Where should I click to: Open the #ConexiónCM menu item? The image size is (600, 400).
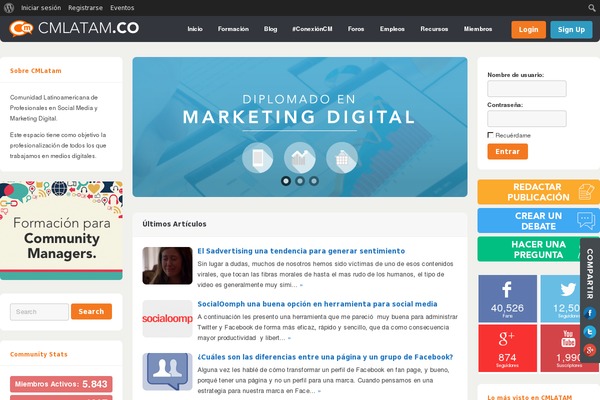point(312,29)
